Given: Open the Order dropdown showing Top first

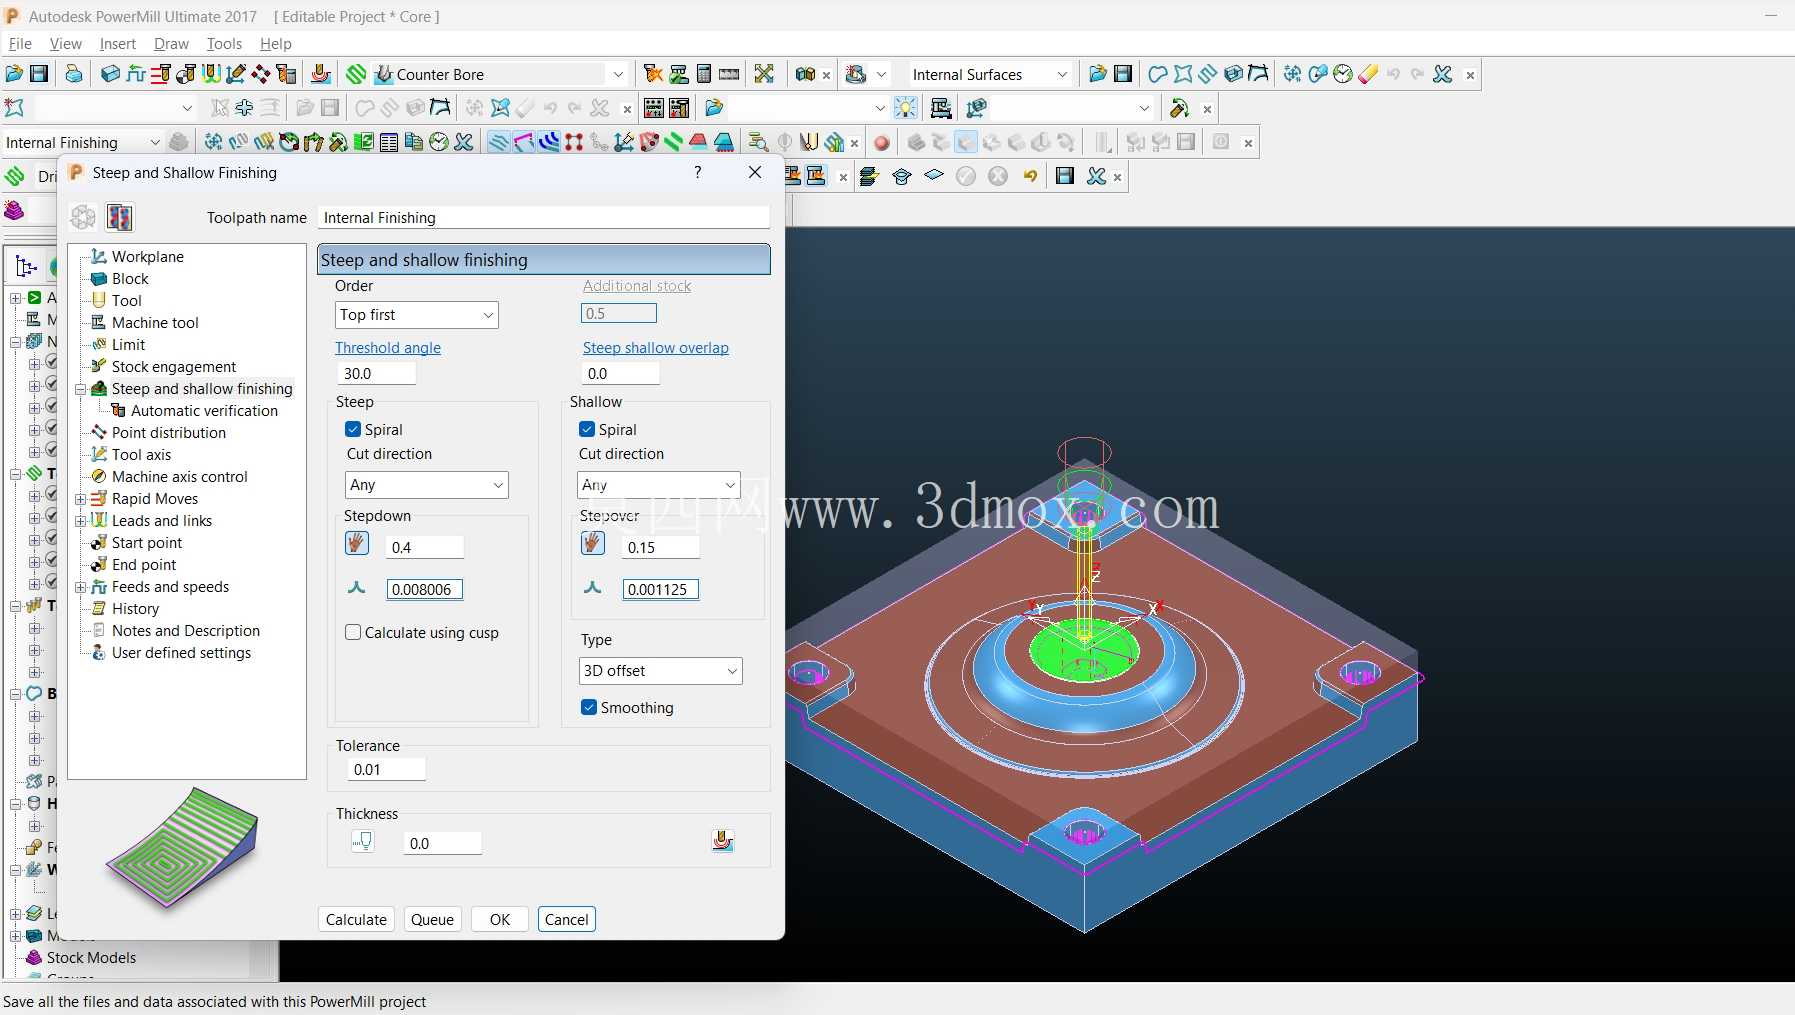Looking at the screenshot, I should tap(416, 315).
